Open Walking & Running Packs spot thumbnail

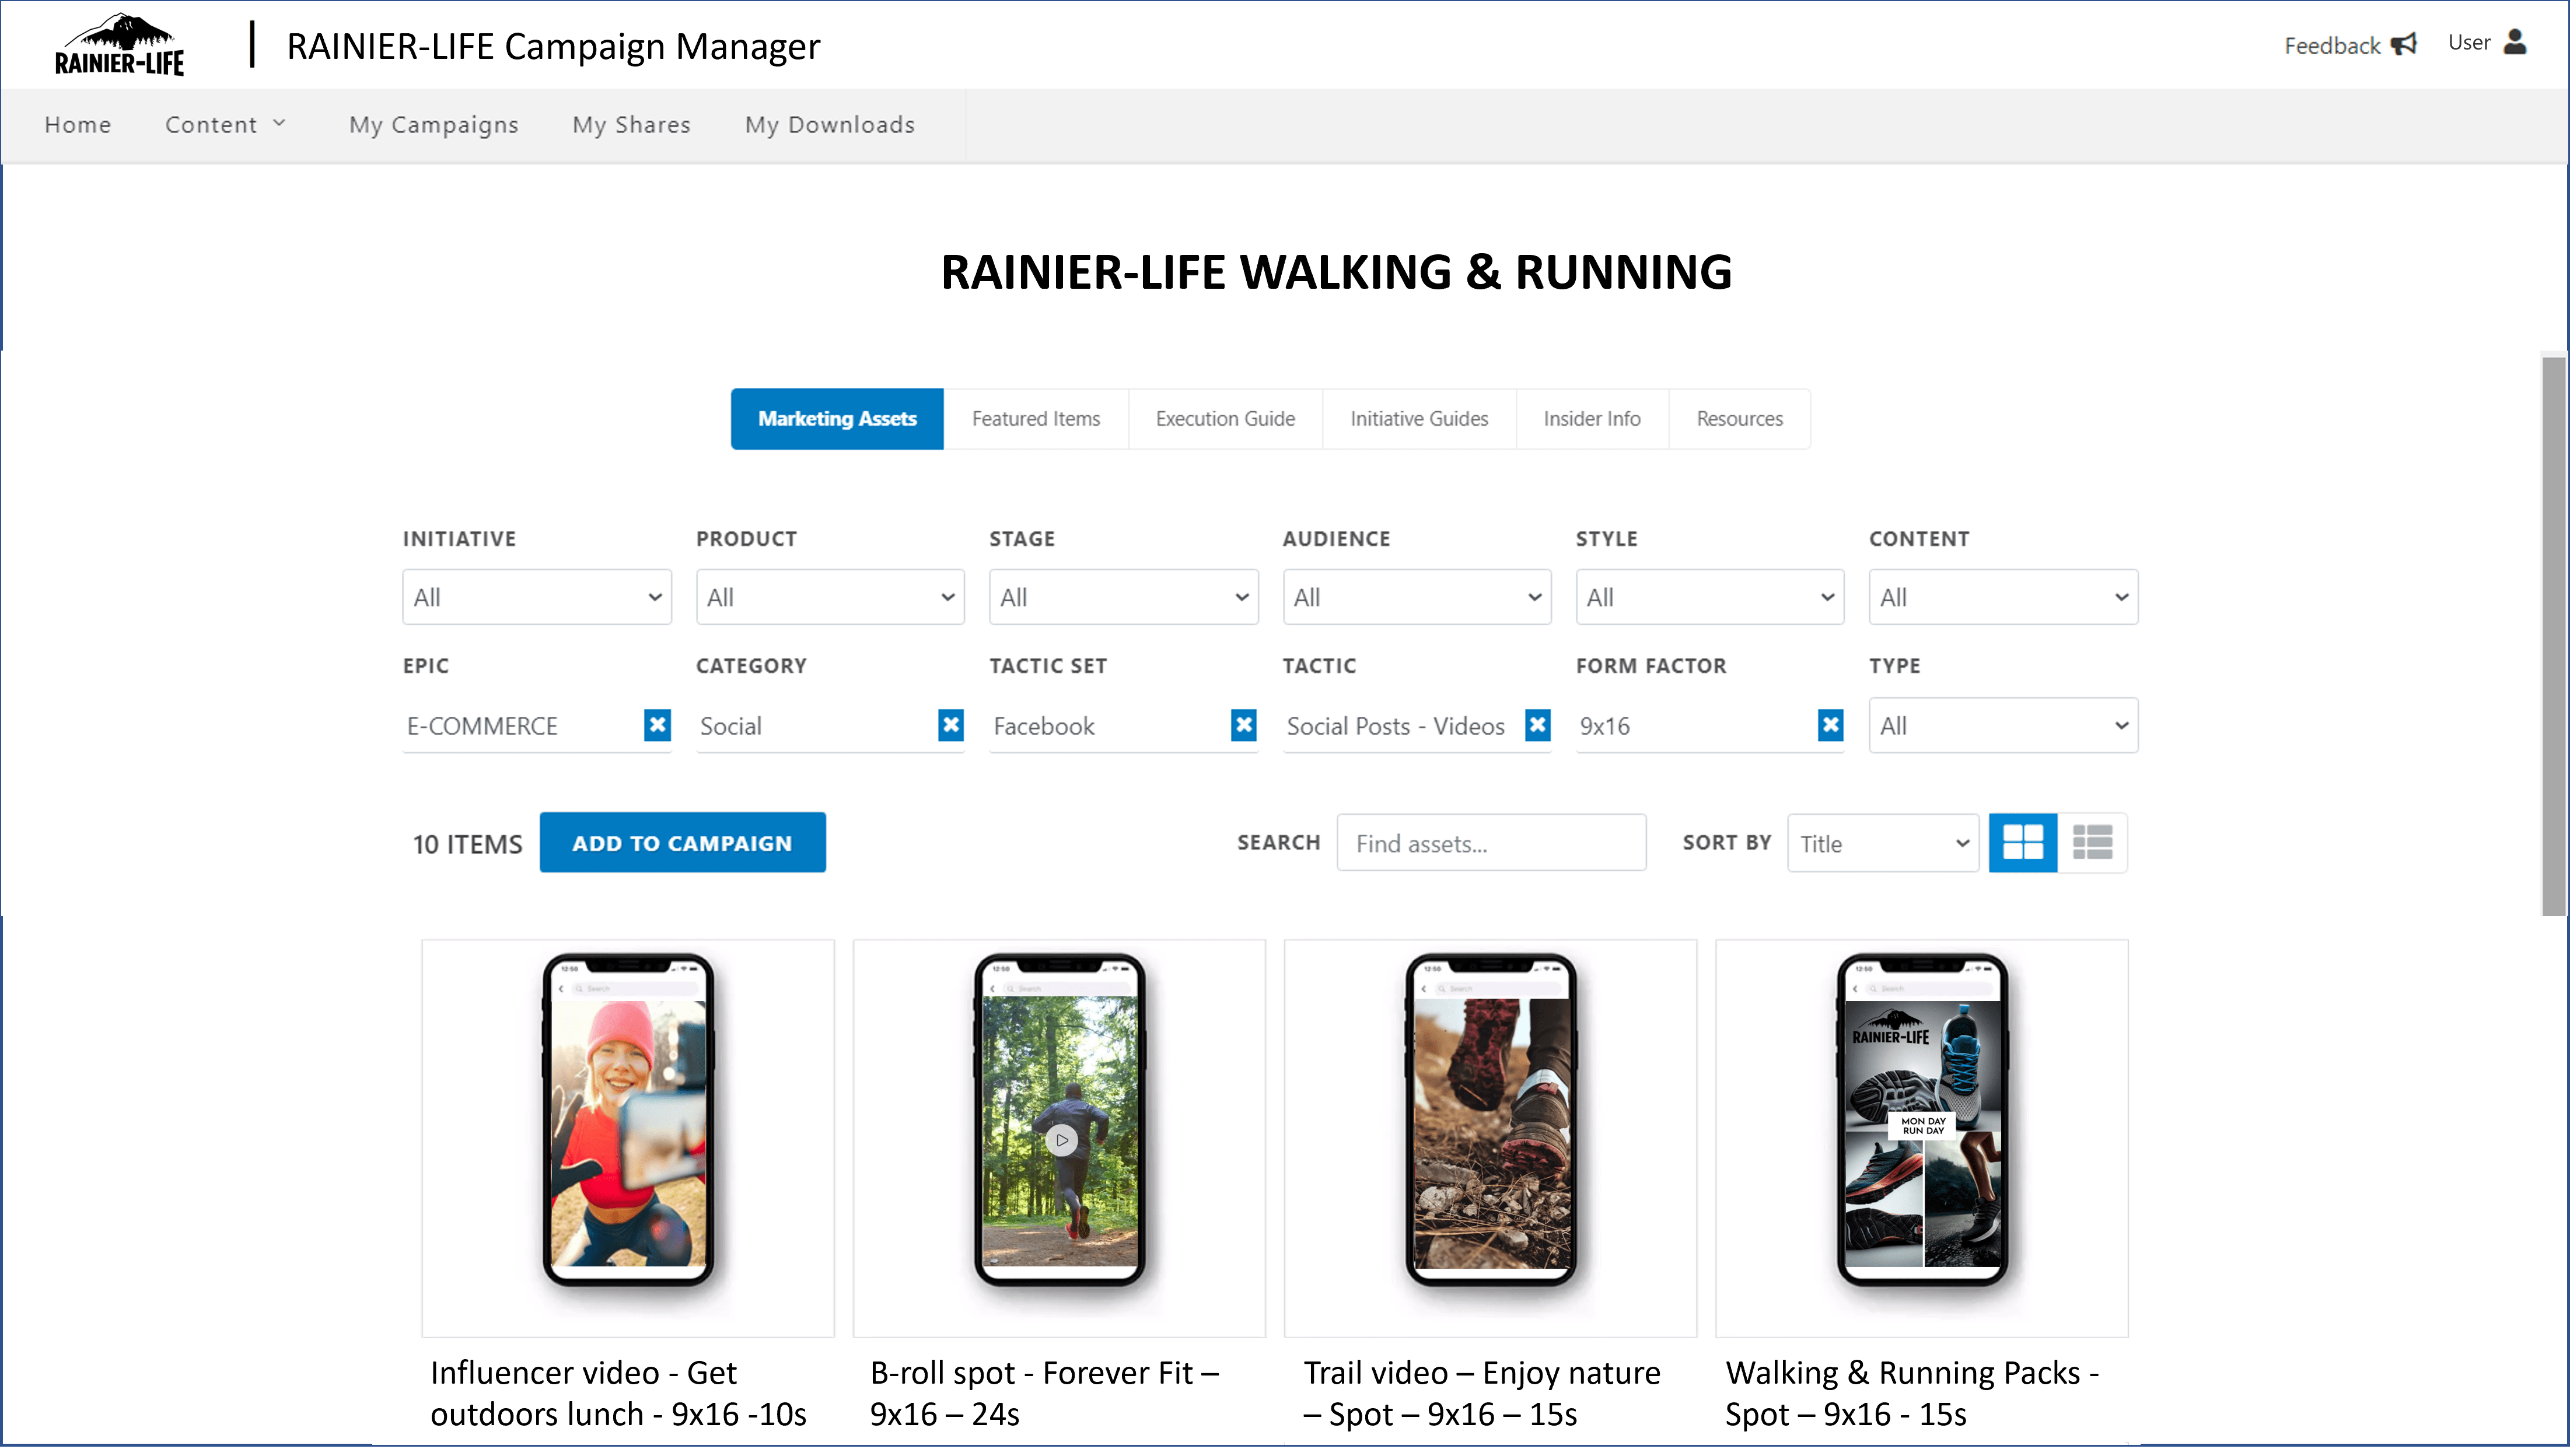(1921, 1139)
